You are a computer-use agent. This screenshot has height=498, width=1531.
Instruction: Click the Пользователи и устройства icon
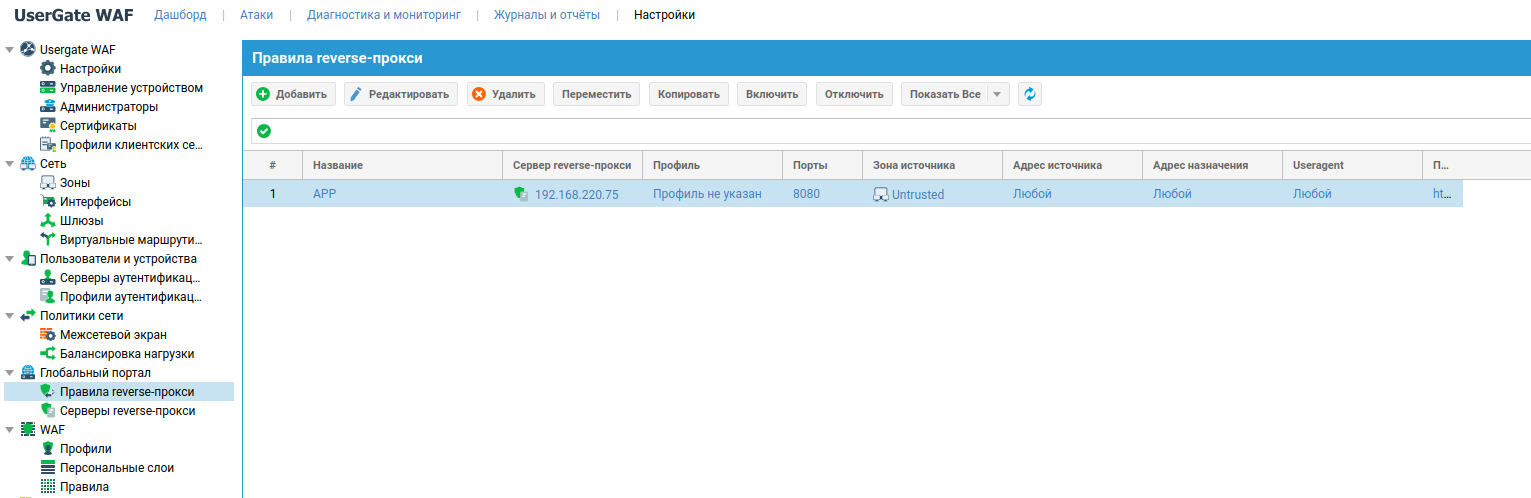28,259
